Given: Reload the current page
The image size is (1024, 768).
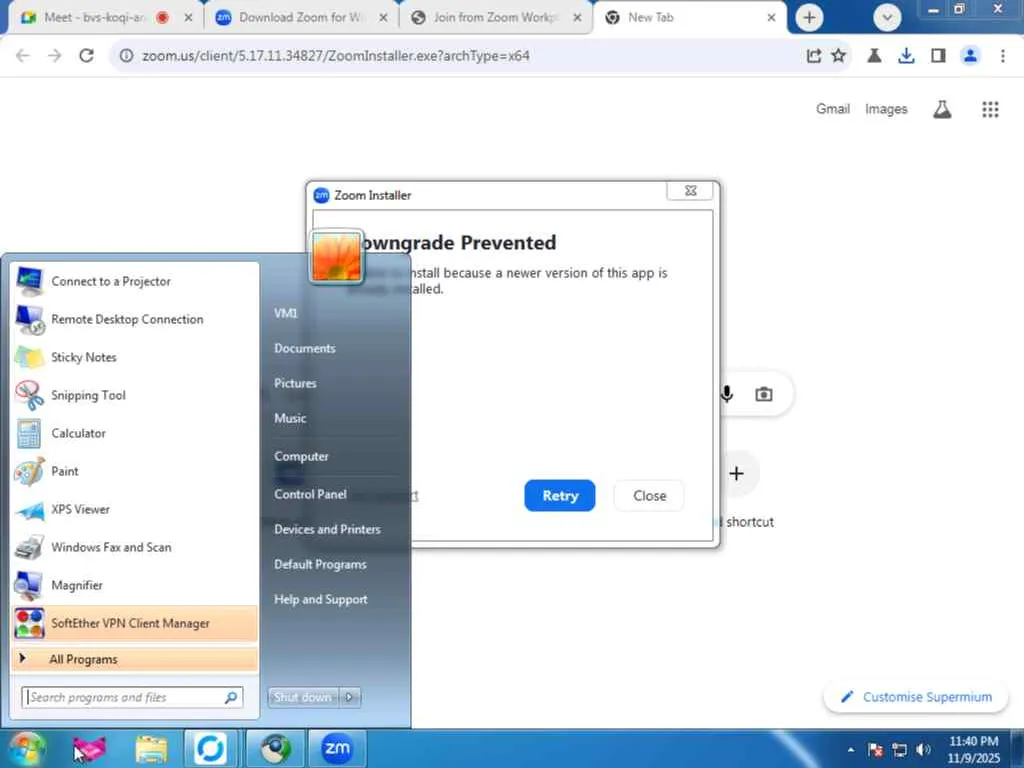Looking at the screenshot, I should (x=87, y=56).
